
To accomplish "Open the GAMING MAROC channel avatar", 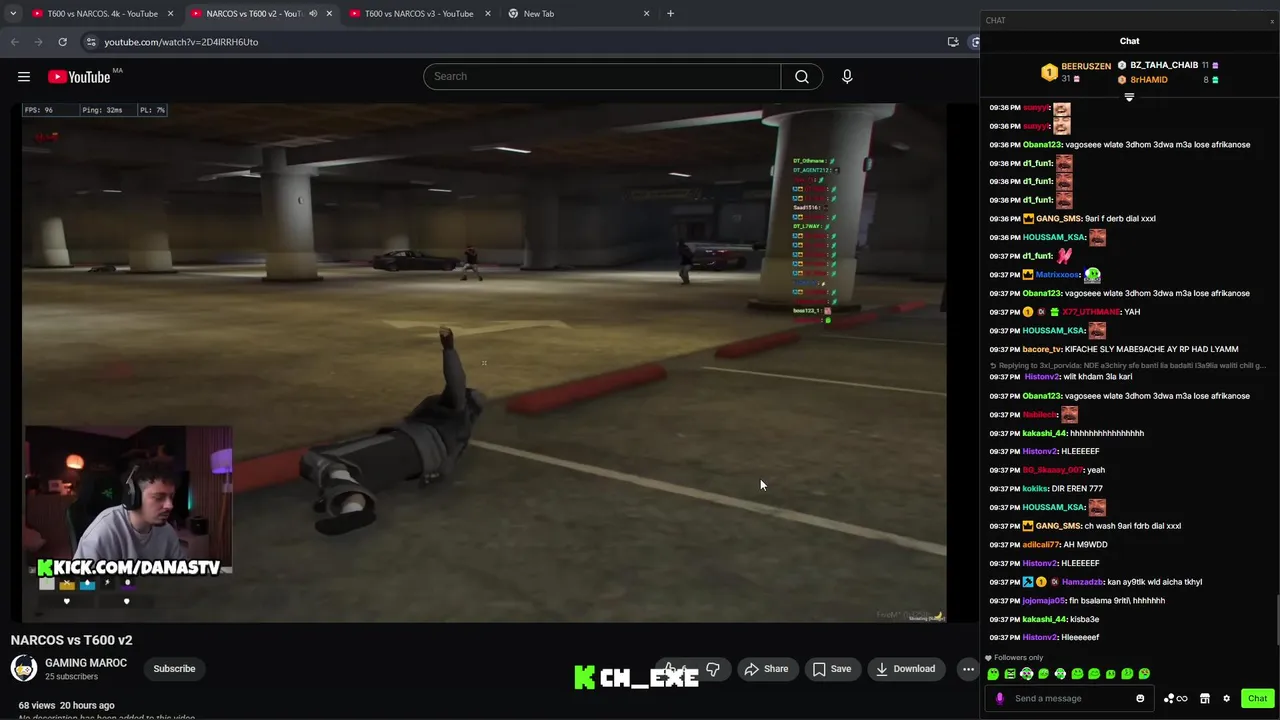I will 24,668.
